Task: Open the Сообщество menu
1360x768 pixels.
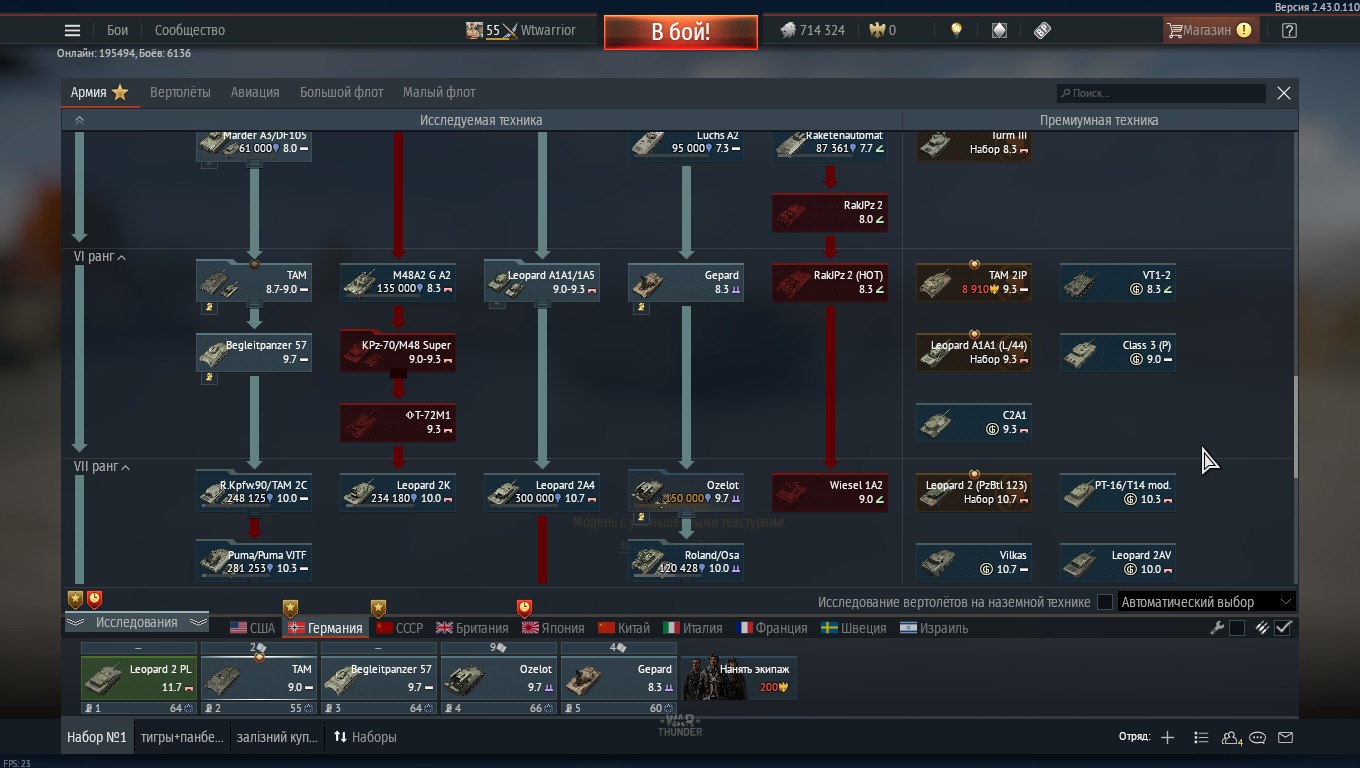Action: 190,30
